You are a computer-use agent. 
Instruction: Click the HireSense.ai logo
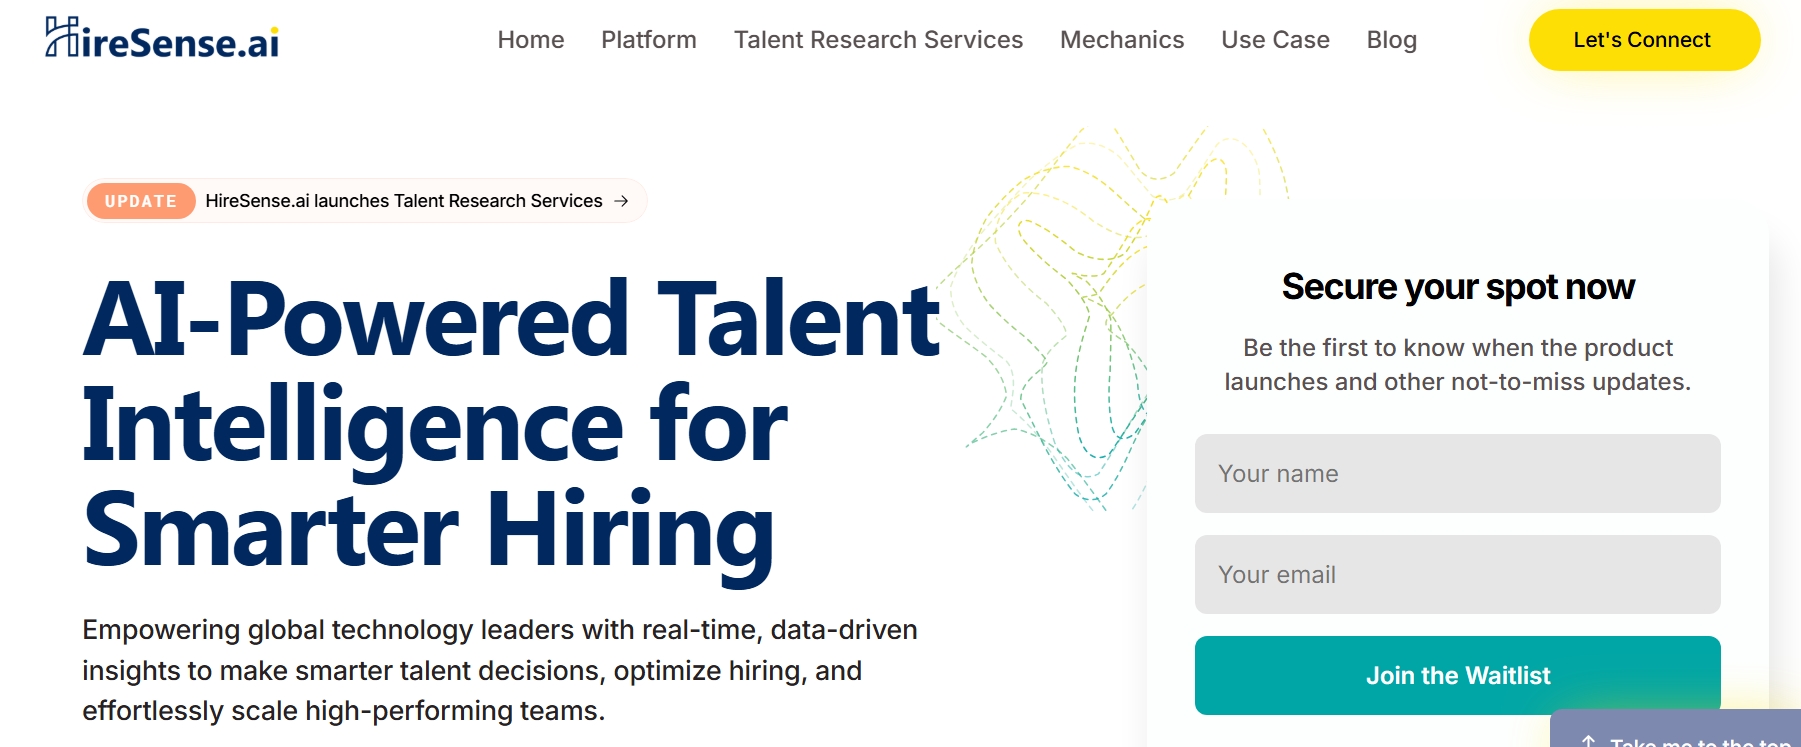[x=162, y=39]
